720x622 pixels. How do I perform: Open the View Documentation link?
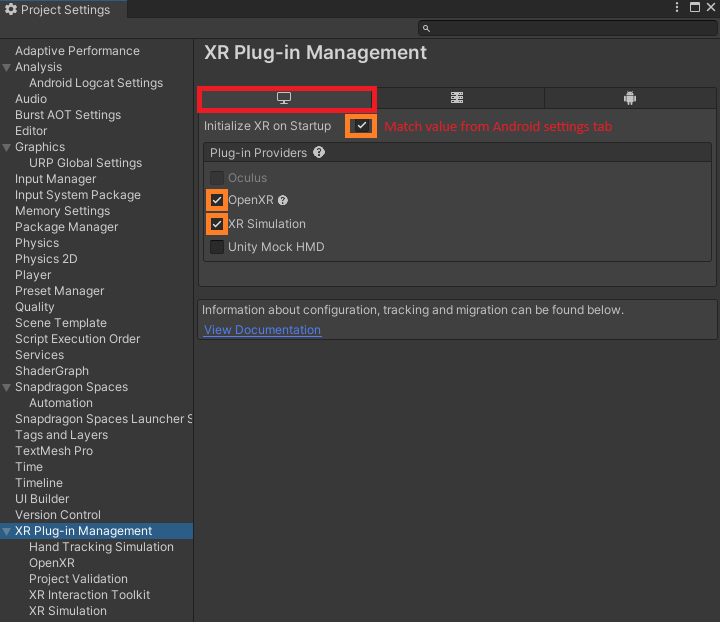pyautogui.click(x=262, y=330)
